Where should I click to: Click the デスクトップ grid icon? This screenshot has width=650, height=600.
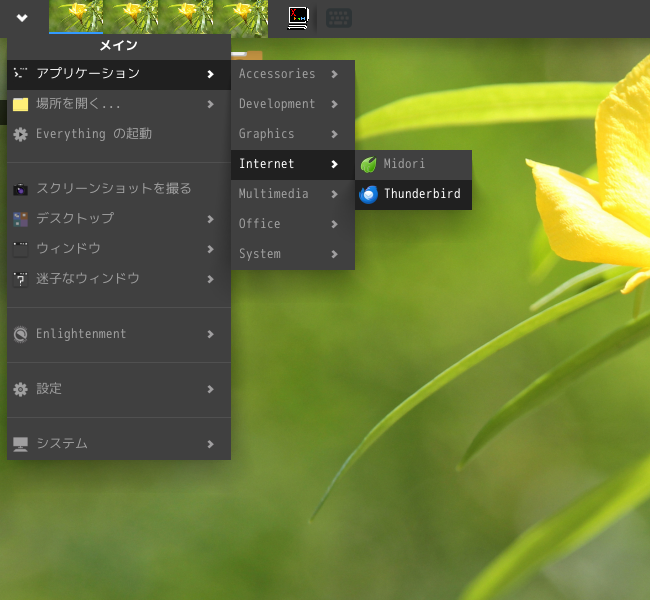(x=20, y=219)
